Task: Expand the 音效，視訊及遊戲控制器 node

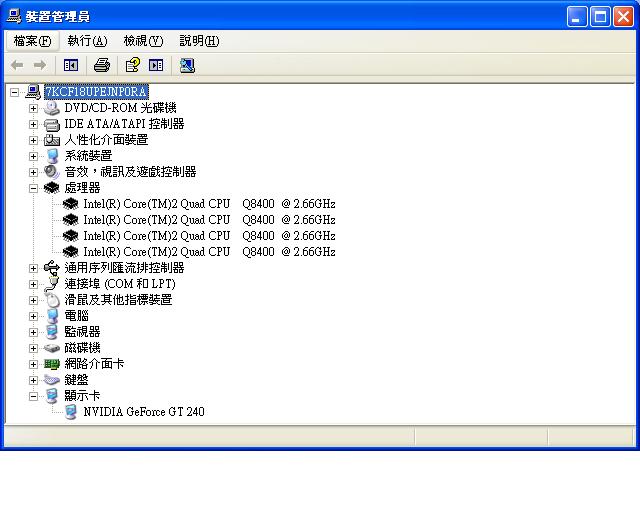Action: pos(33,172)
